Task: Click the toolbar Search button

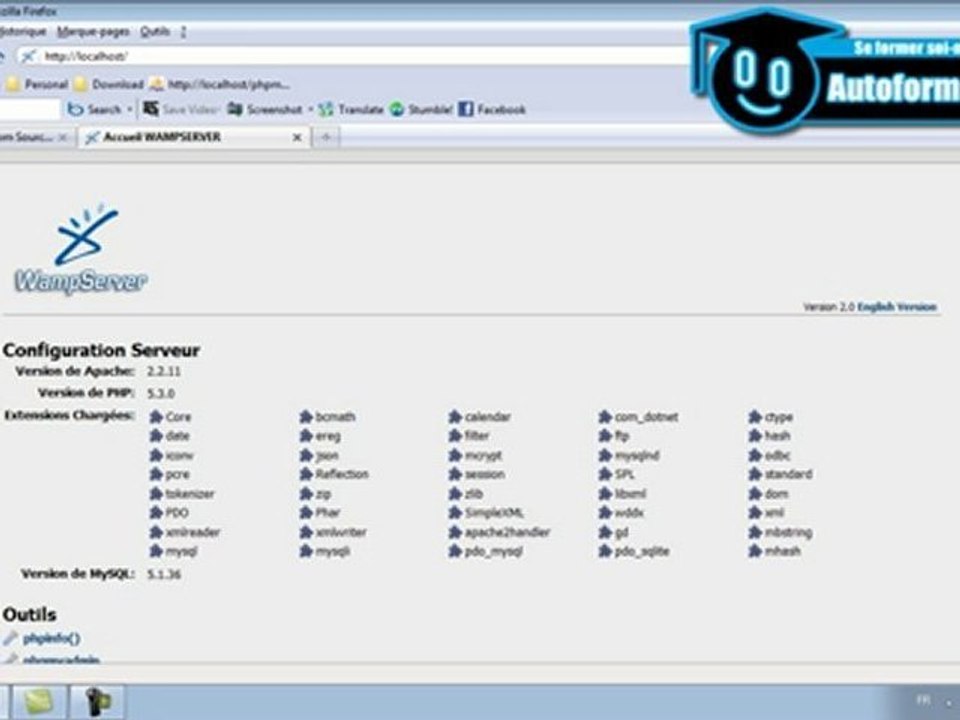Action: (94, 110)
